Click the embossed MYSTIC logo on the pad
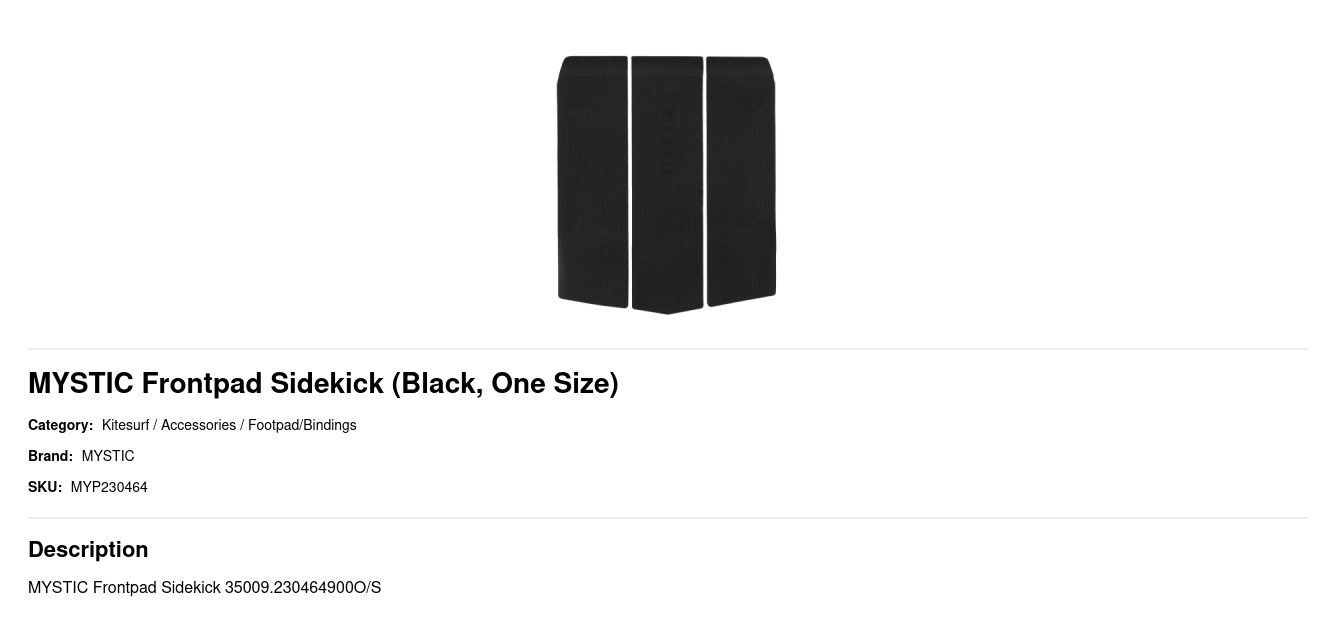This screenshot has height=627, width=1328. [x=668, y=145]
